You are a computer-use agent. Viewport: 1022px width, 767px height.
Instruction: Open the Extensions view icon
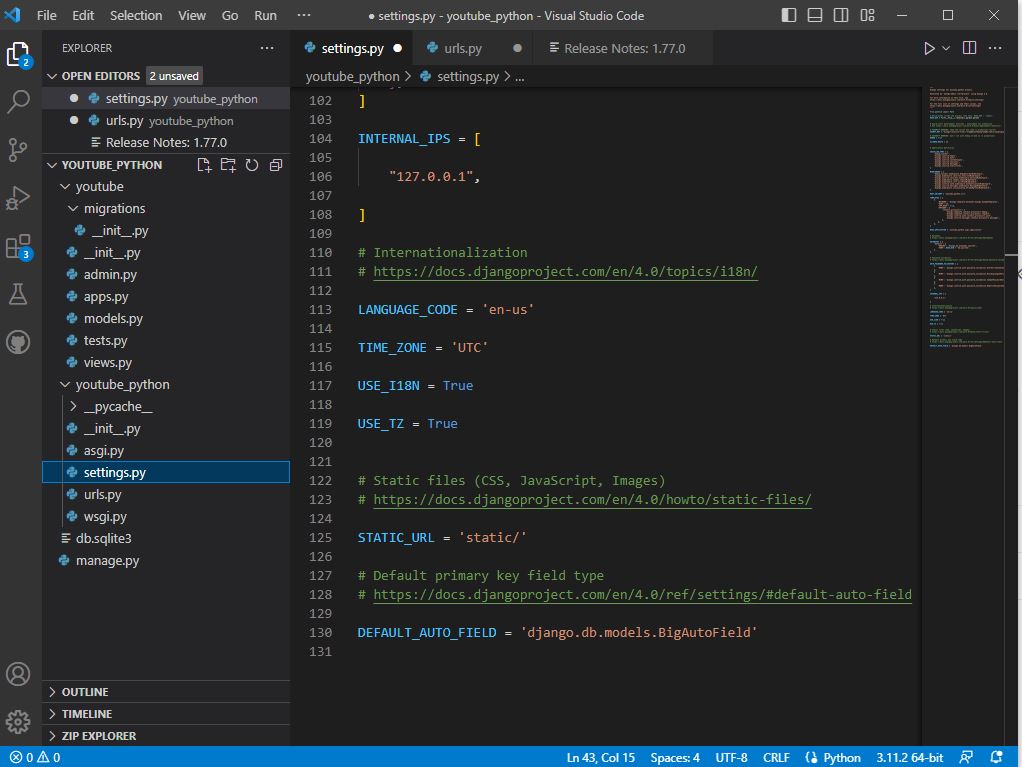click(18, 247)
